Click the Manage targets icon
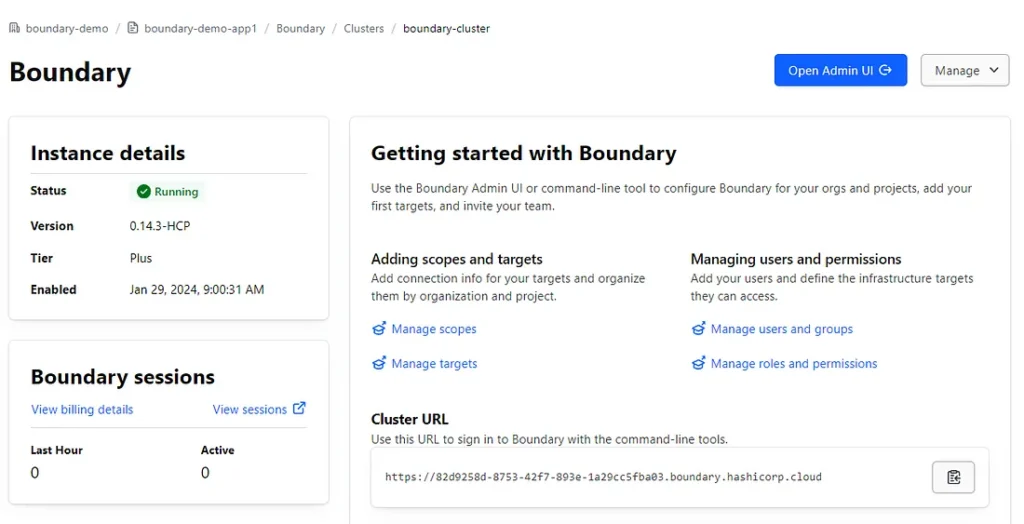The width and height of the screenshot is (1024, 524). [379, 364]
